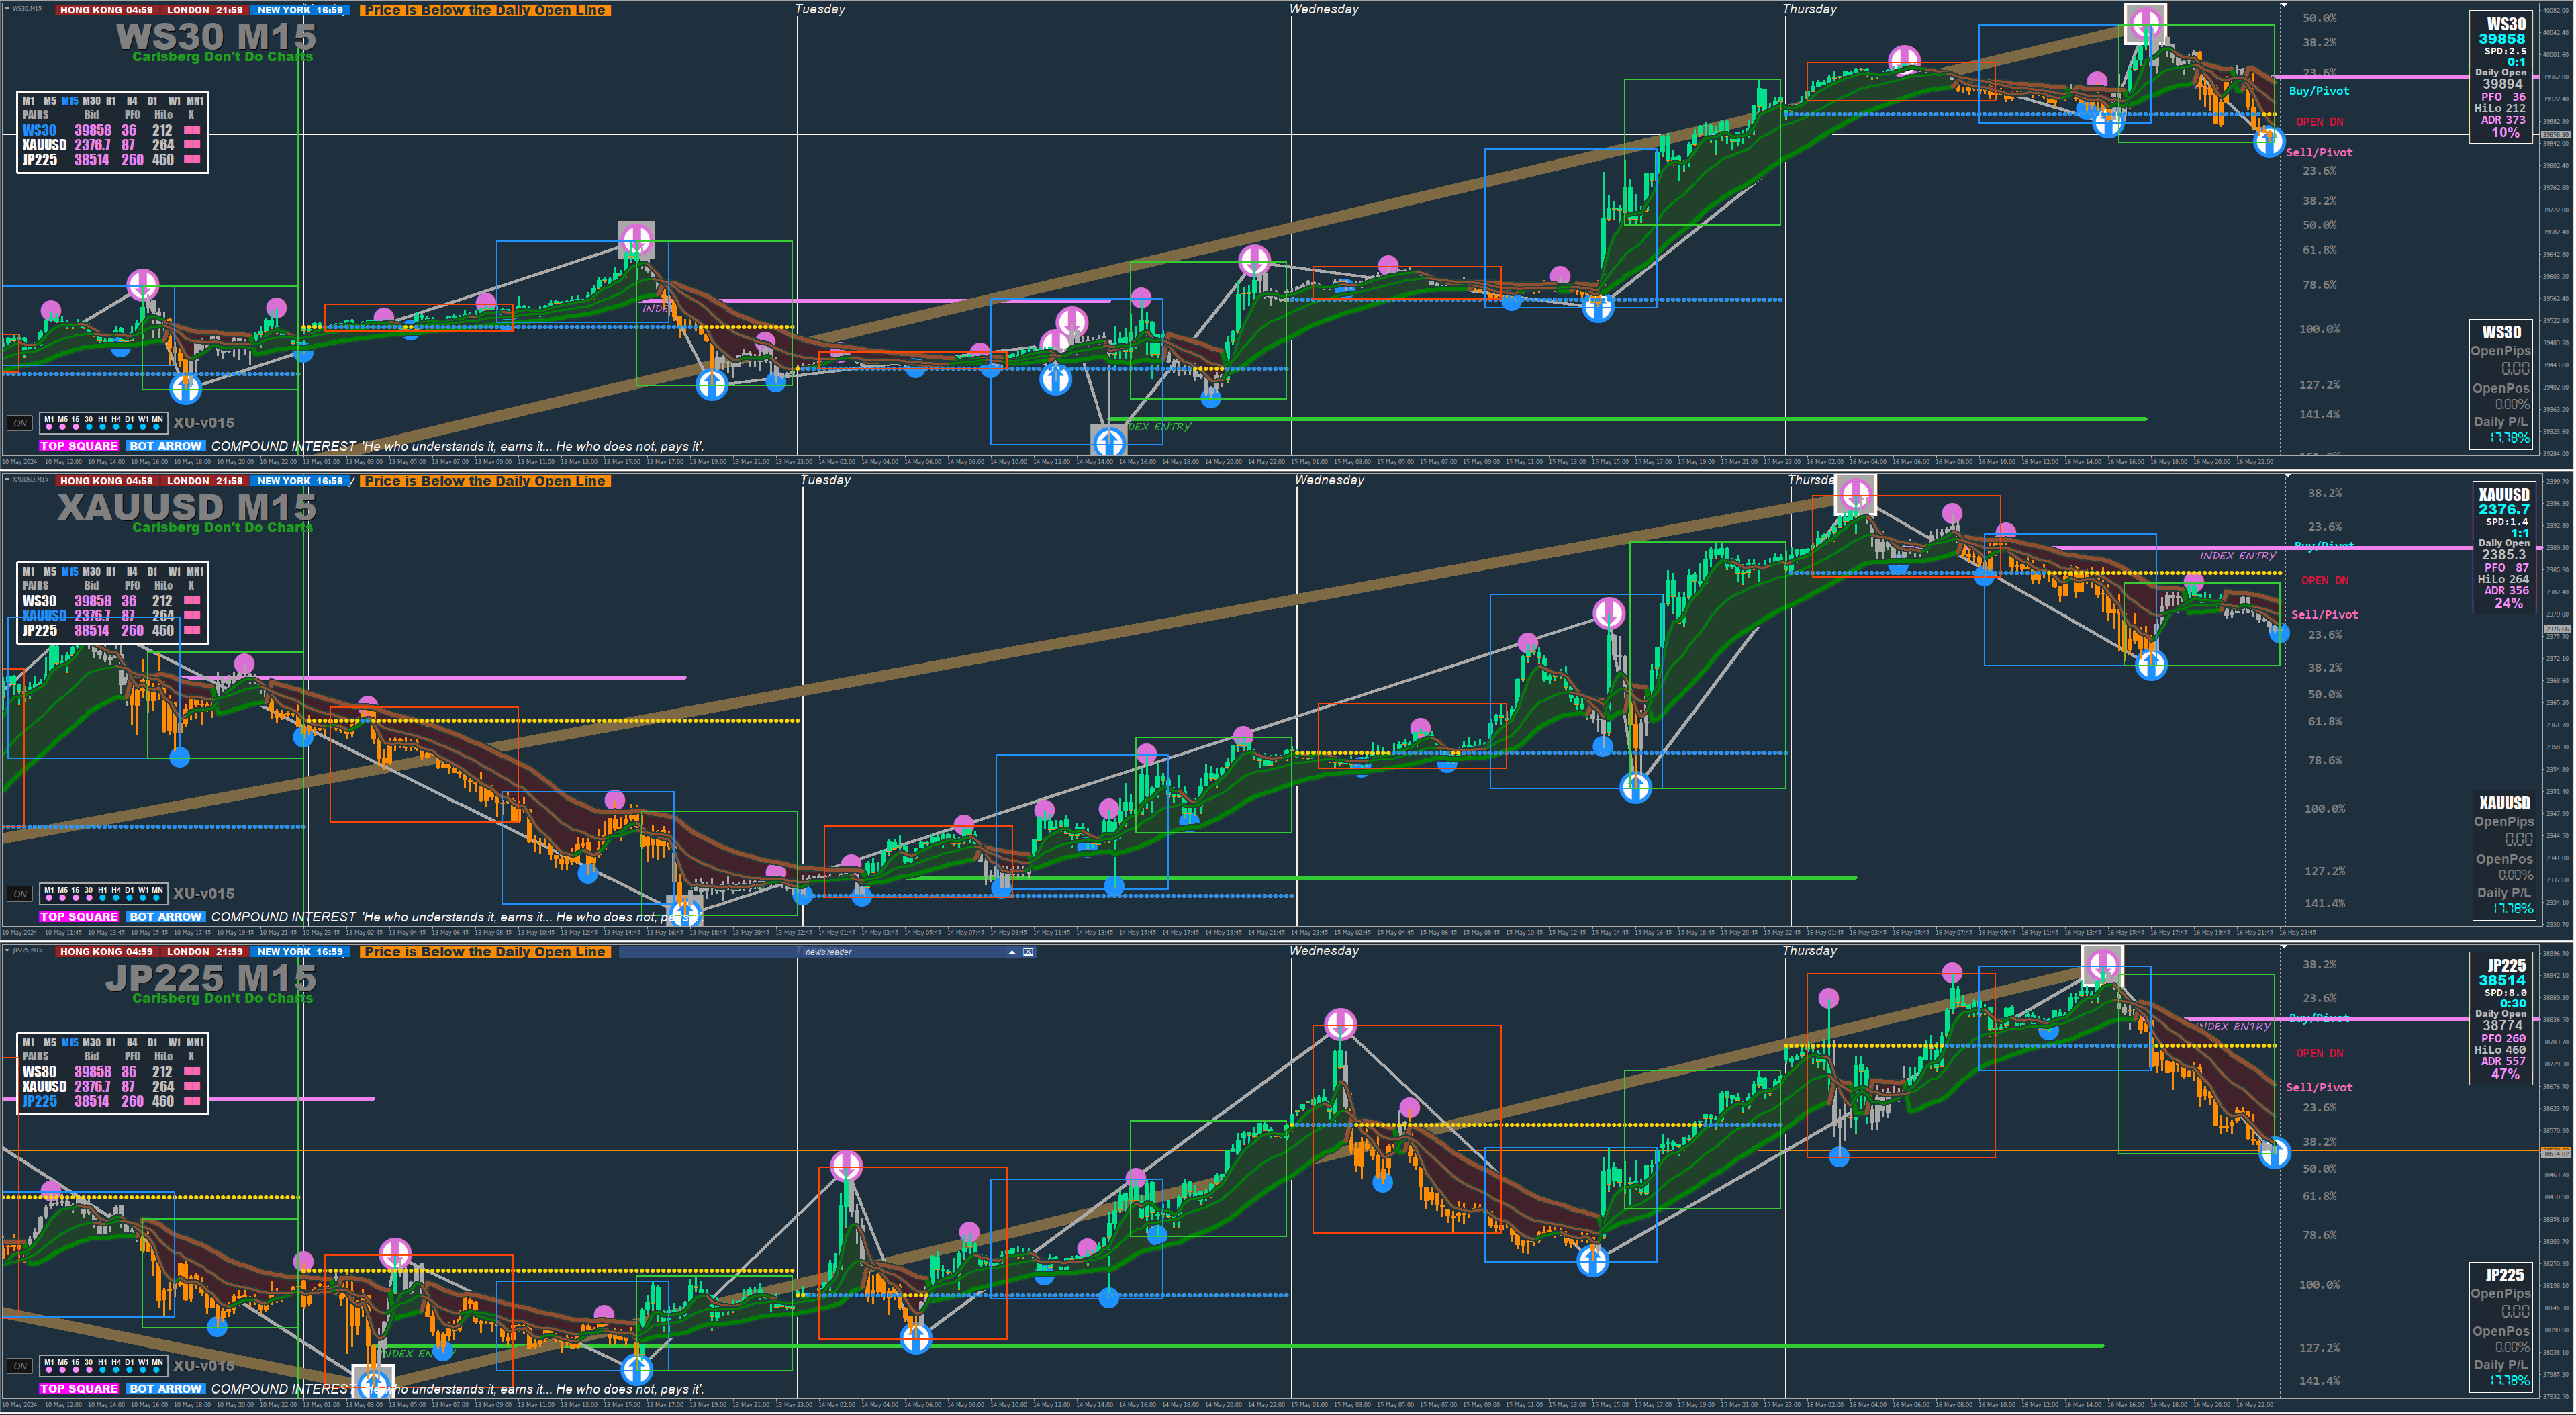This screenshot has width=2576, height=1415.
Task: Click the boxed top-square marker at XAUUSD Thursday high
Action: point(1855,494)
